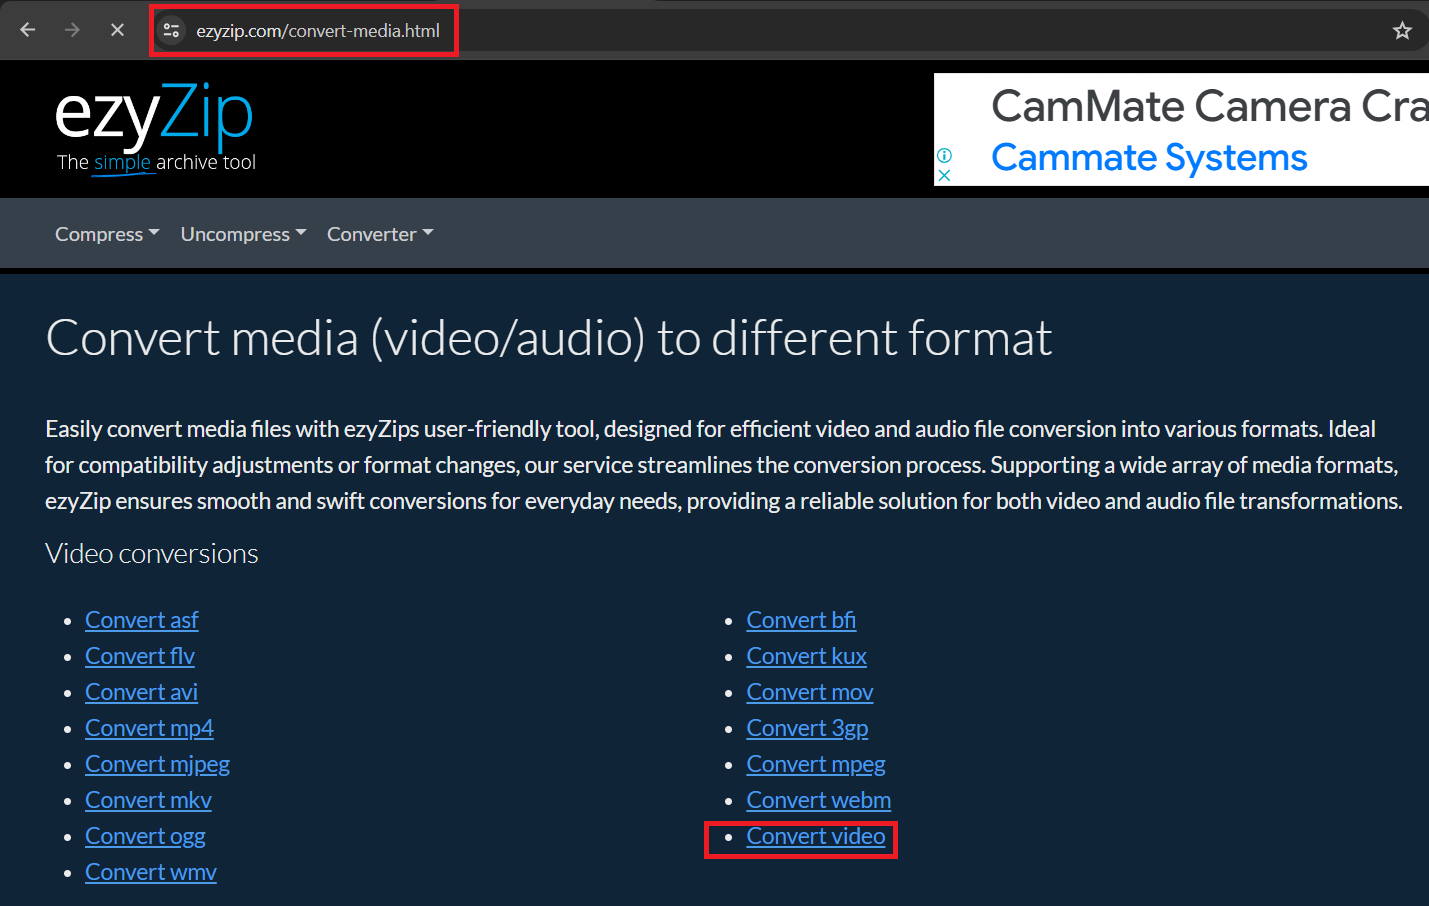
Task: Expand the Converter menu
Action: pos(379,233)
